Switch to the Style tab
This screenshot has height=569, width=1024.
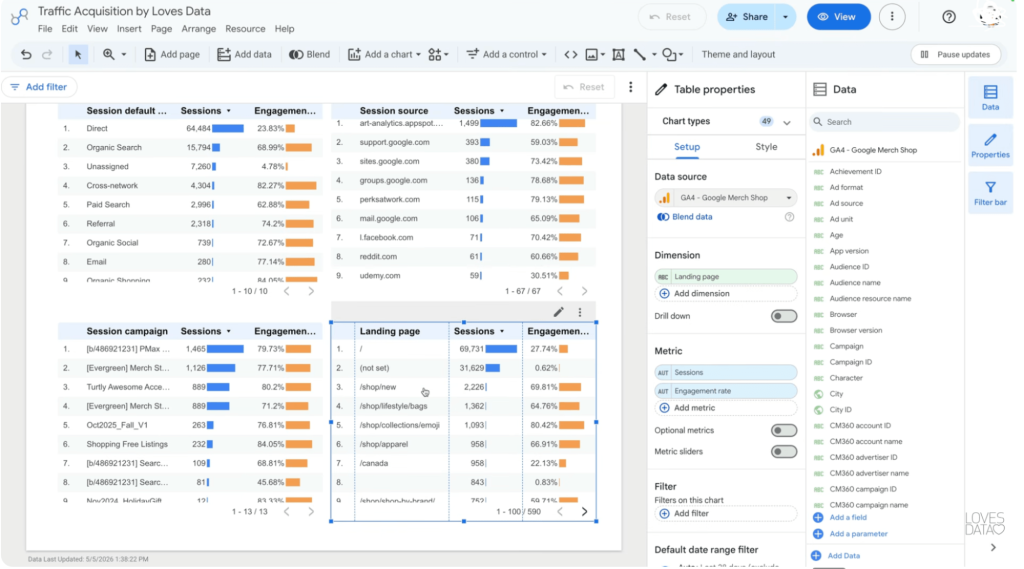(x=766, y=147)
